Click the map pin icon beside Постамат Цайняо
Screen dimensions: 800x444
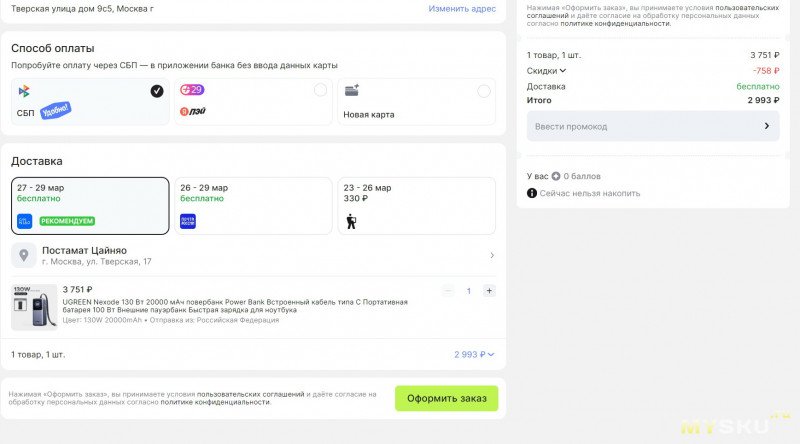coord(24,255)
